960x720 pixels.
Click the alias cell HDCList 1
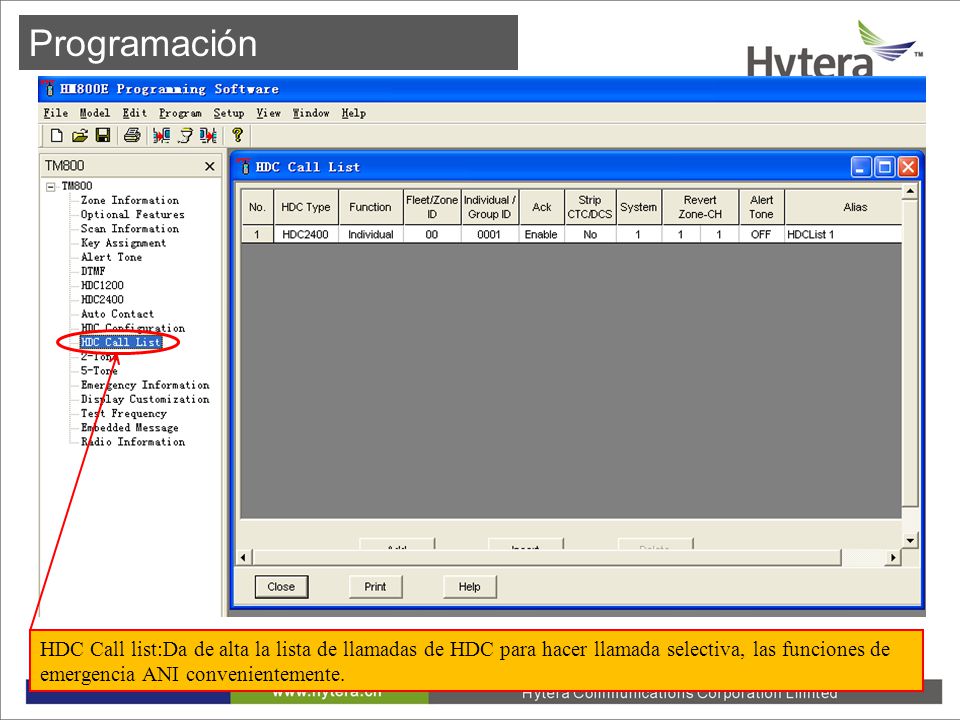[843, 234]
